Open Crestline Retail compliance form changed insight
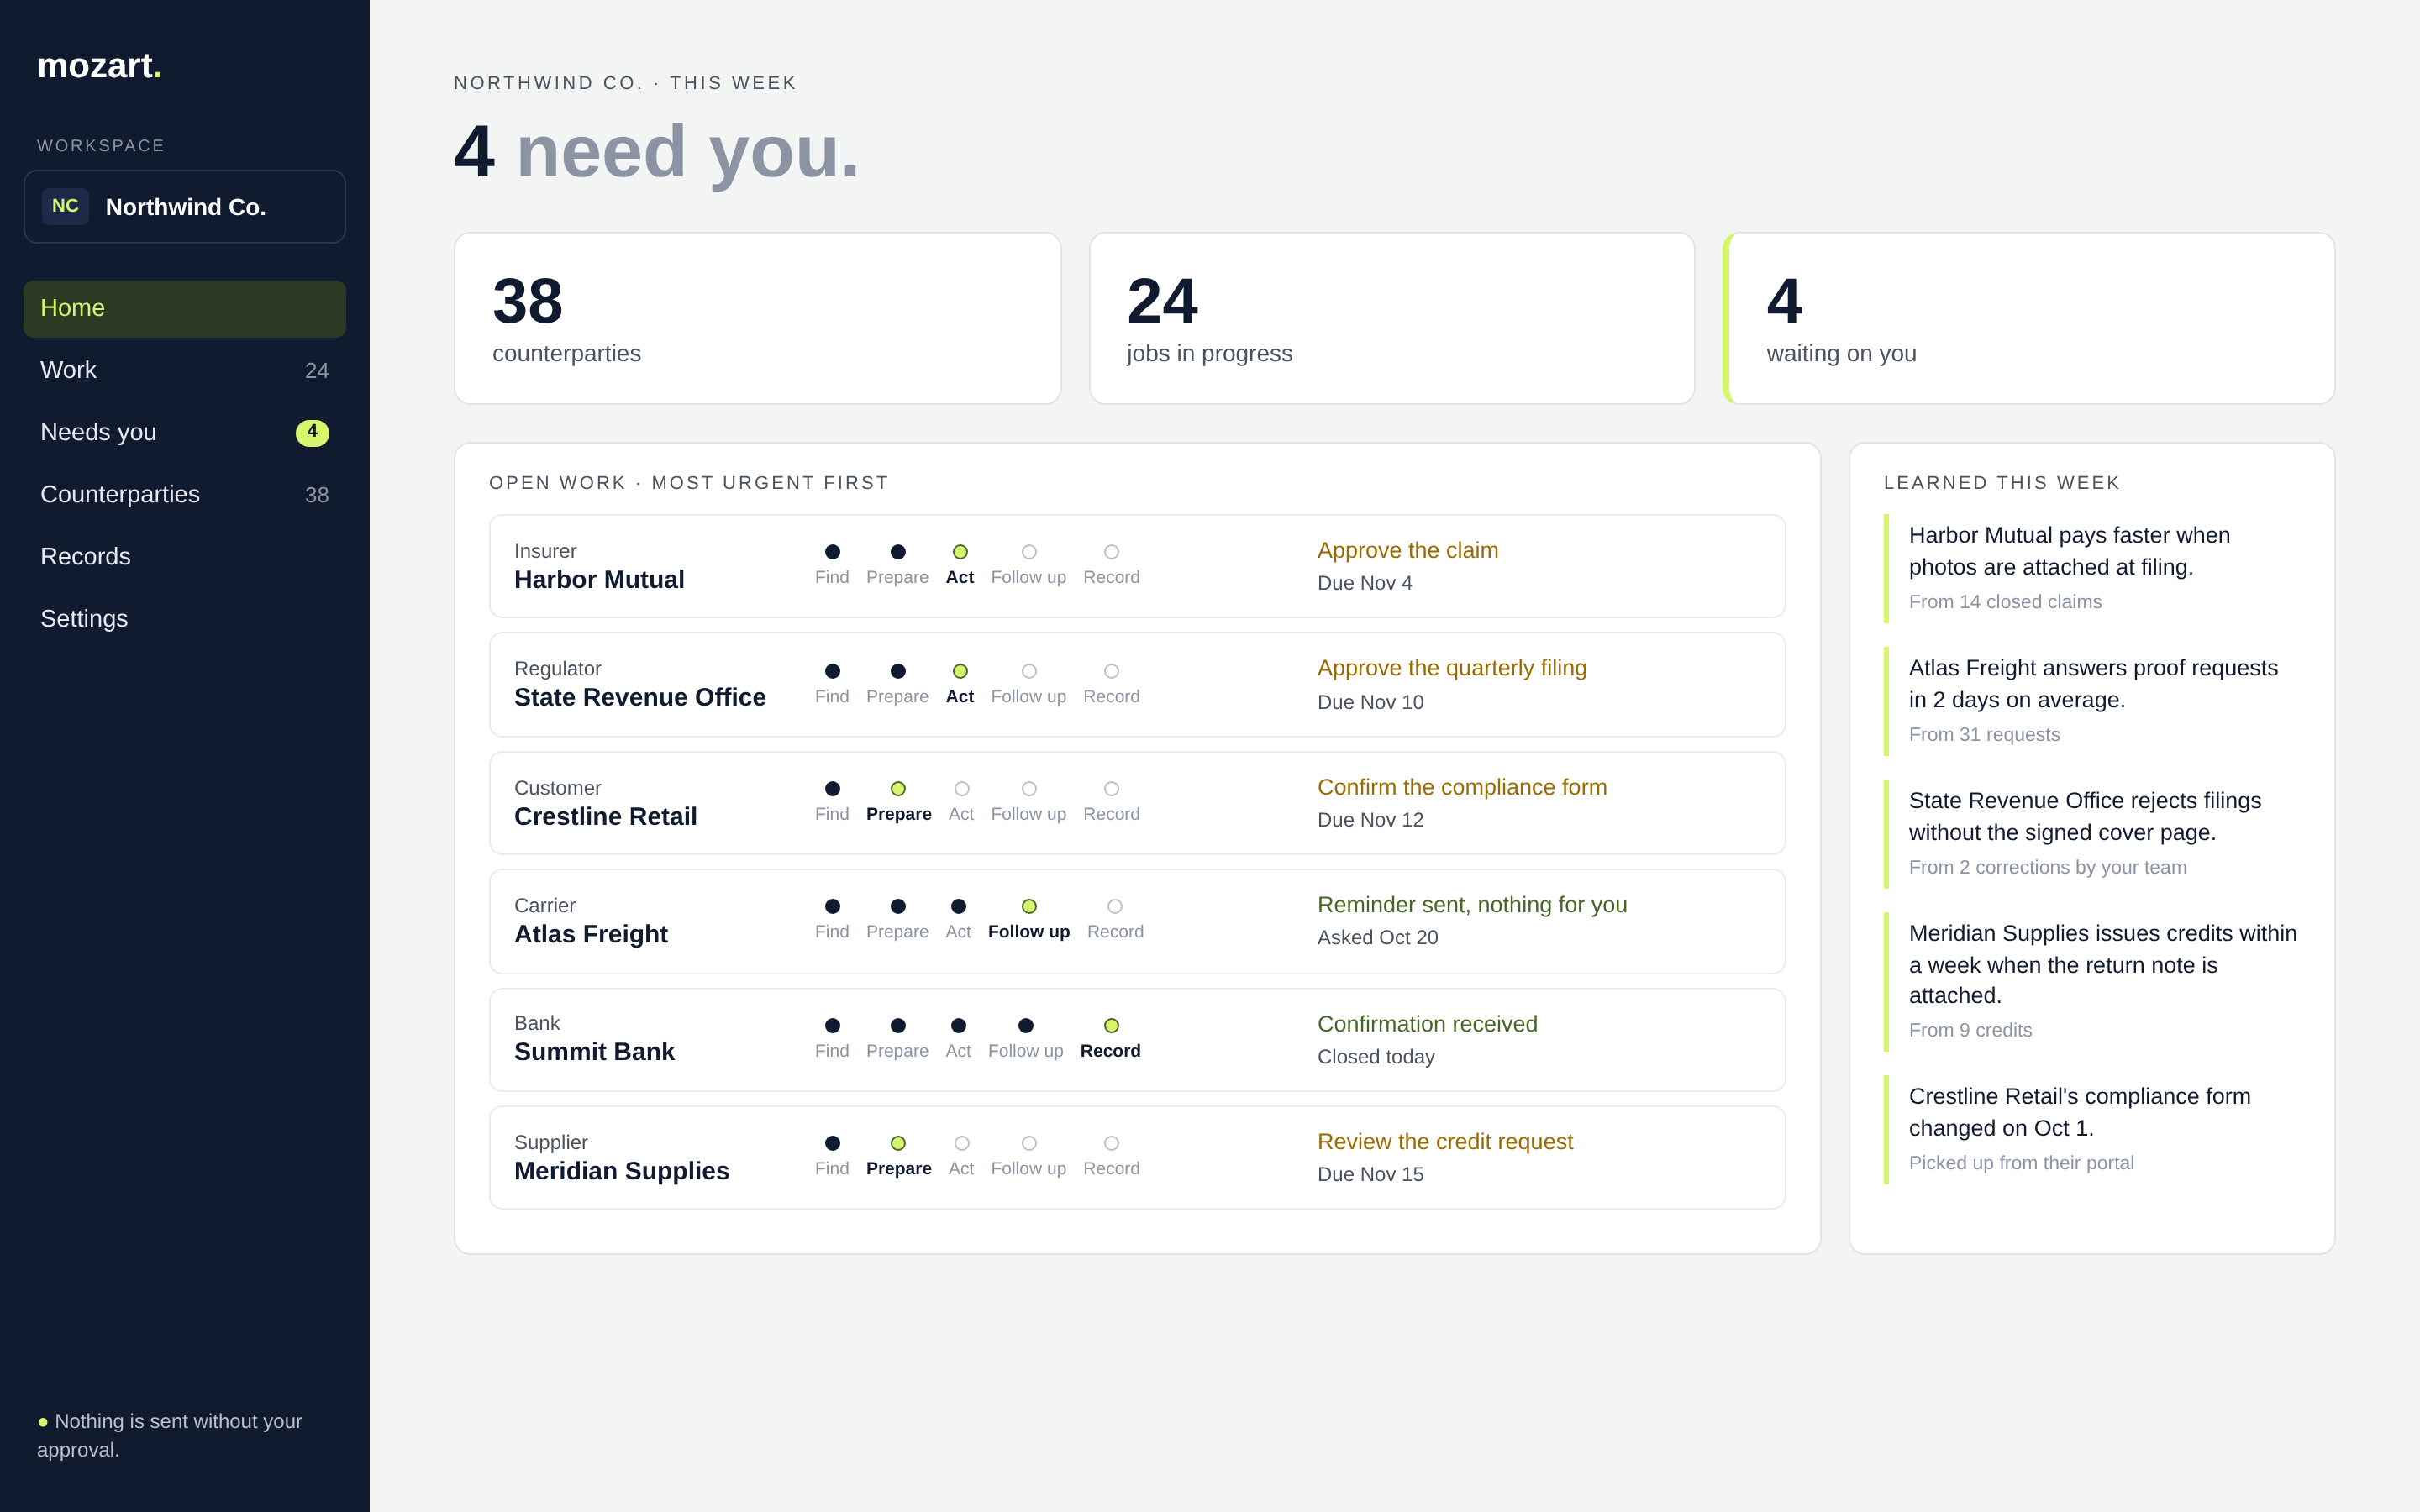The width and height of the screenshot is (2420, 1512). [2092, 1129]
